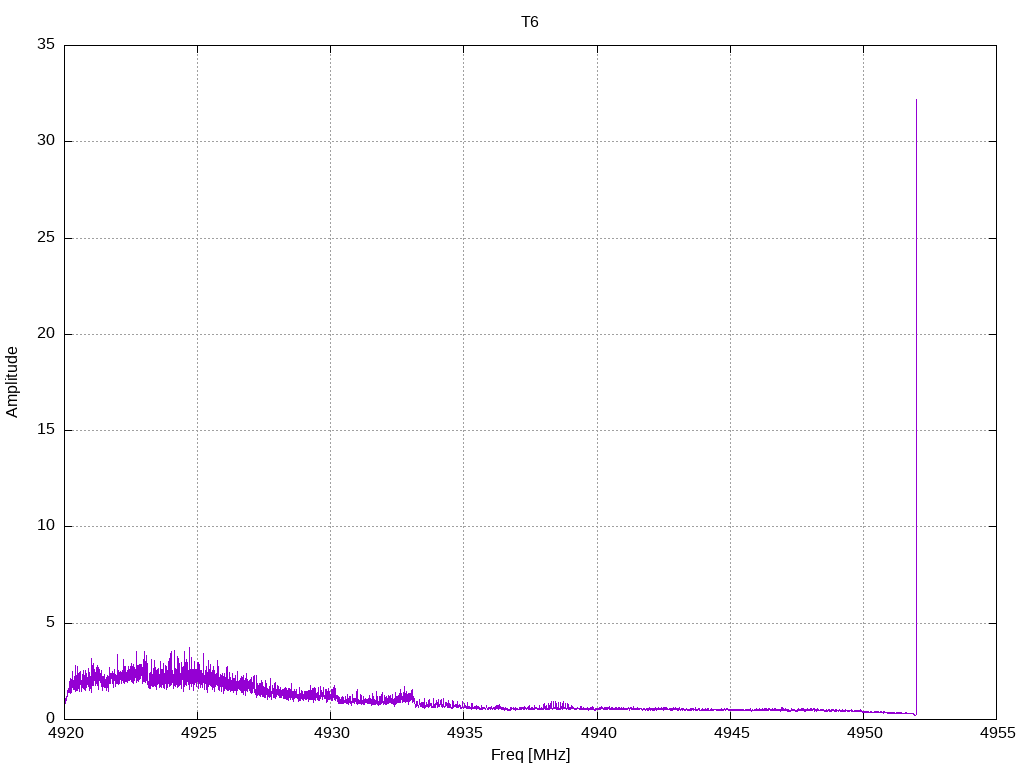Click the plot title T6

(530, 22)
